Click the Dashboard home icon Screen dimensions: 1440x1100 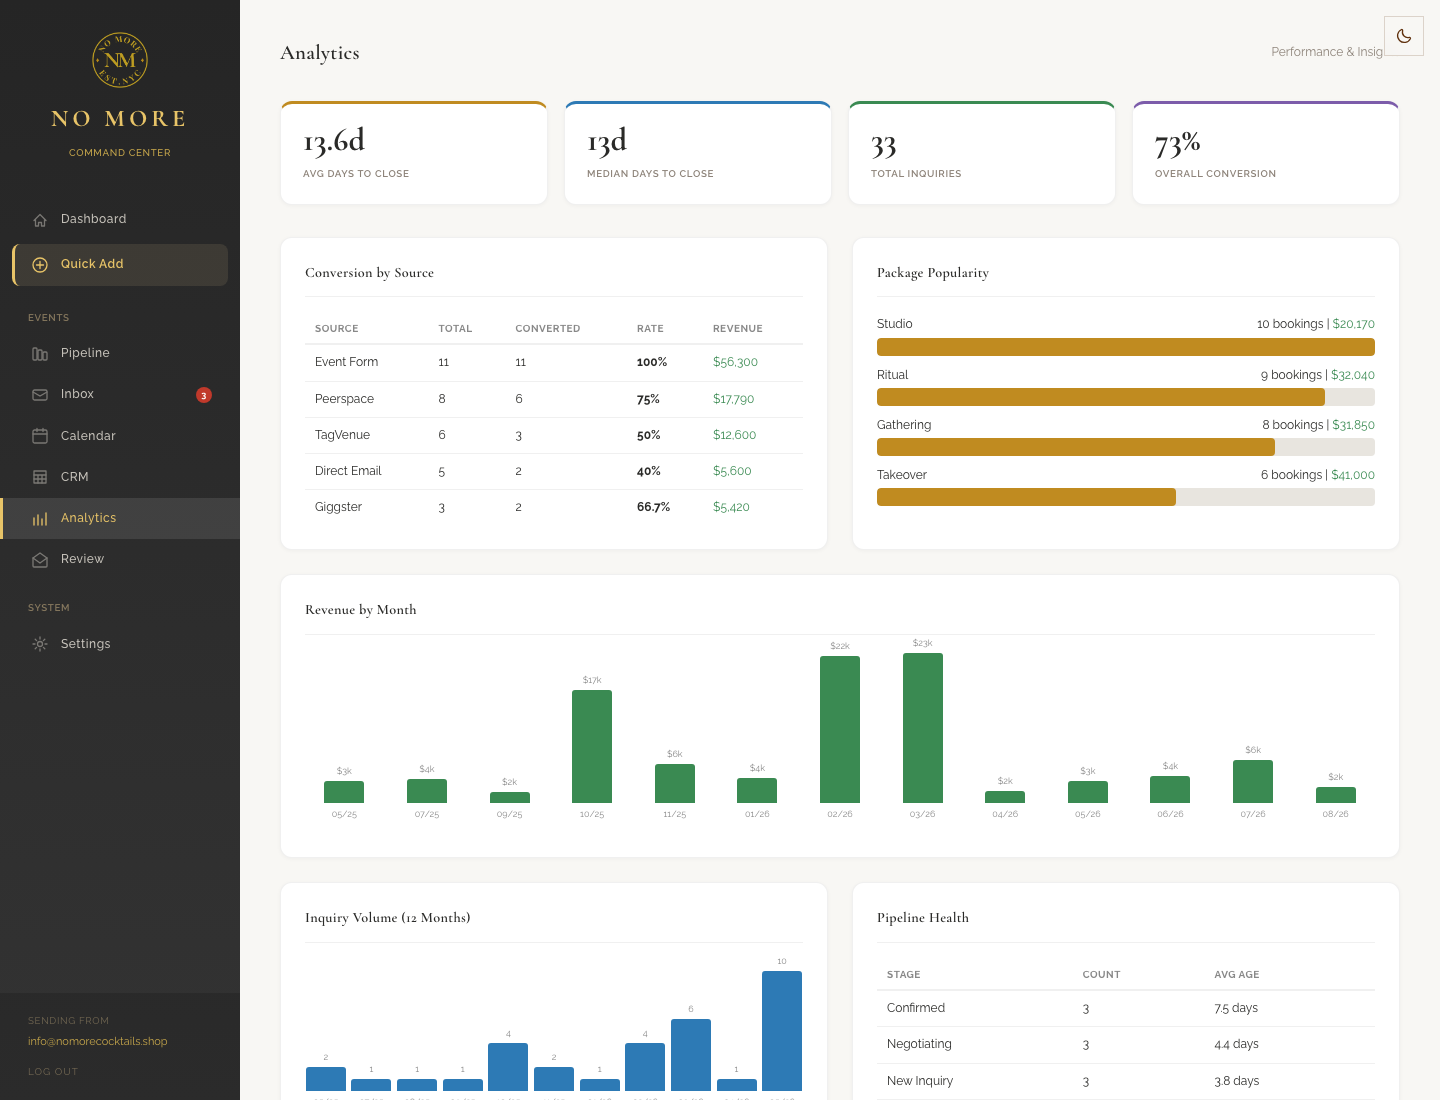click(x=40, y=220)
